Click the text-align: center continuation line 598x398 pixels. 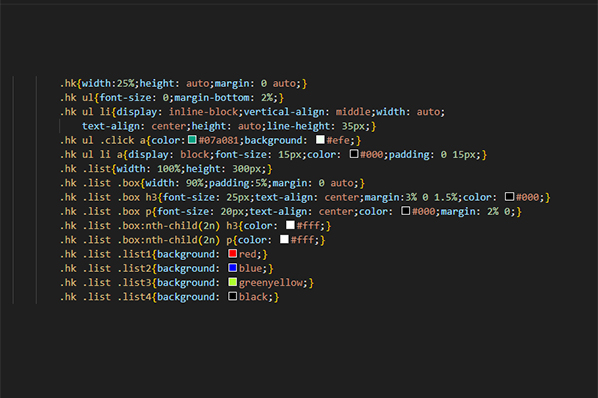coord(229,126)
